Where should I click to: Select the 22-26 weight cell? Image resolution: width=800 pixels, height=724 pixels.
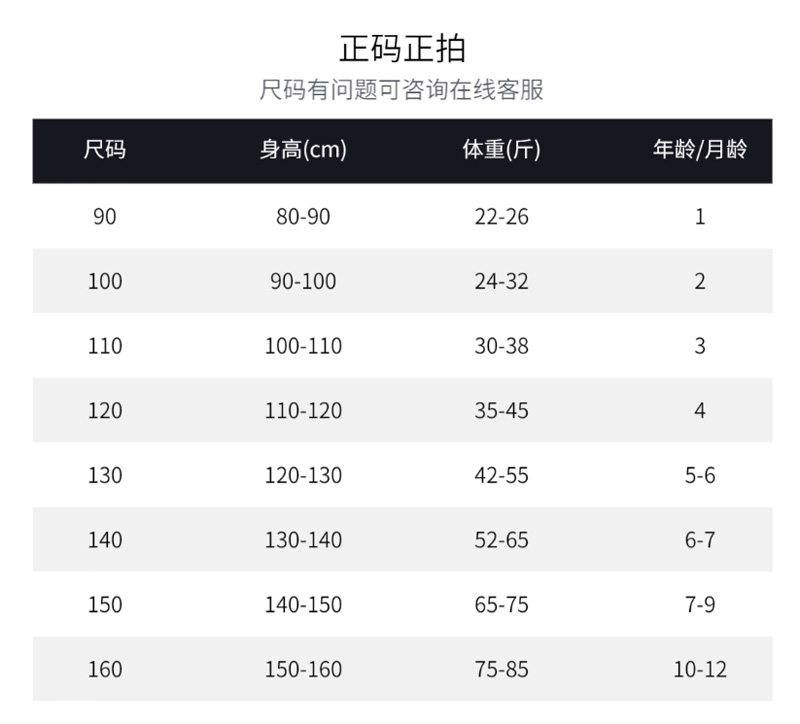[501, 216]
